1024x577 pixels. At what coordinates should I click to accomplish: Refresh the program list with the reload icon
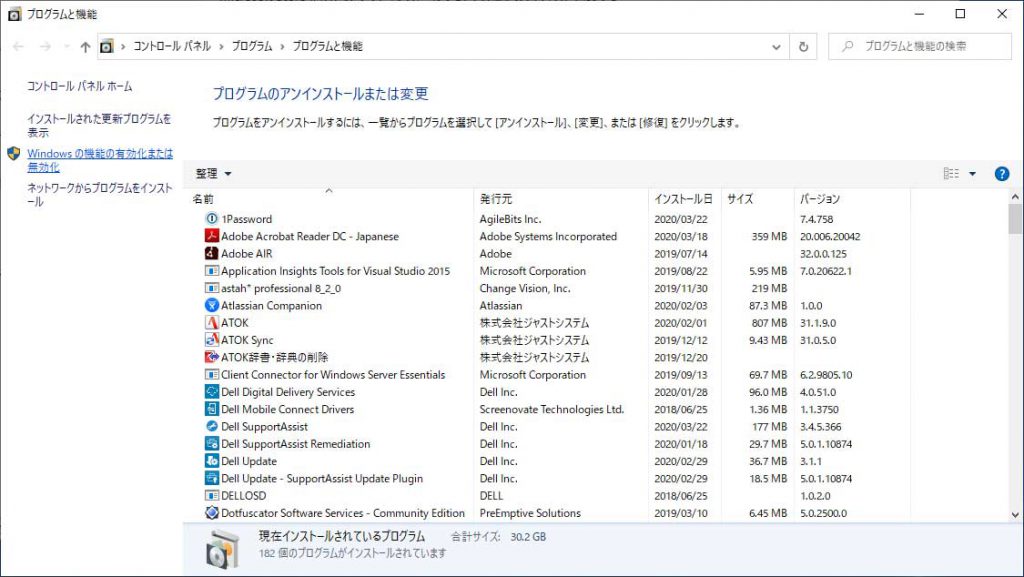pos(803,46)
